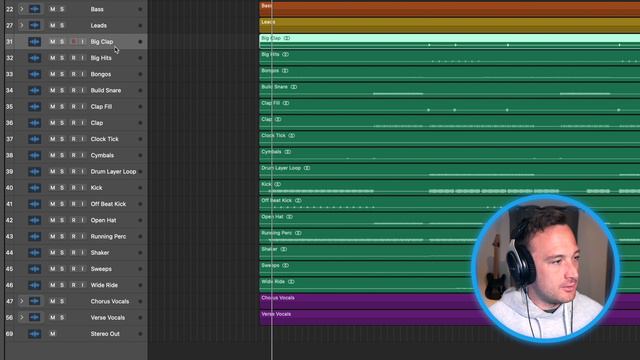Solo the Big Hits track
Viewport: 640px width, 360px height.
(x=62, y=58)
